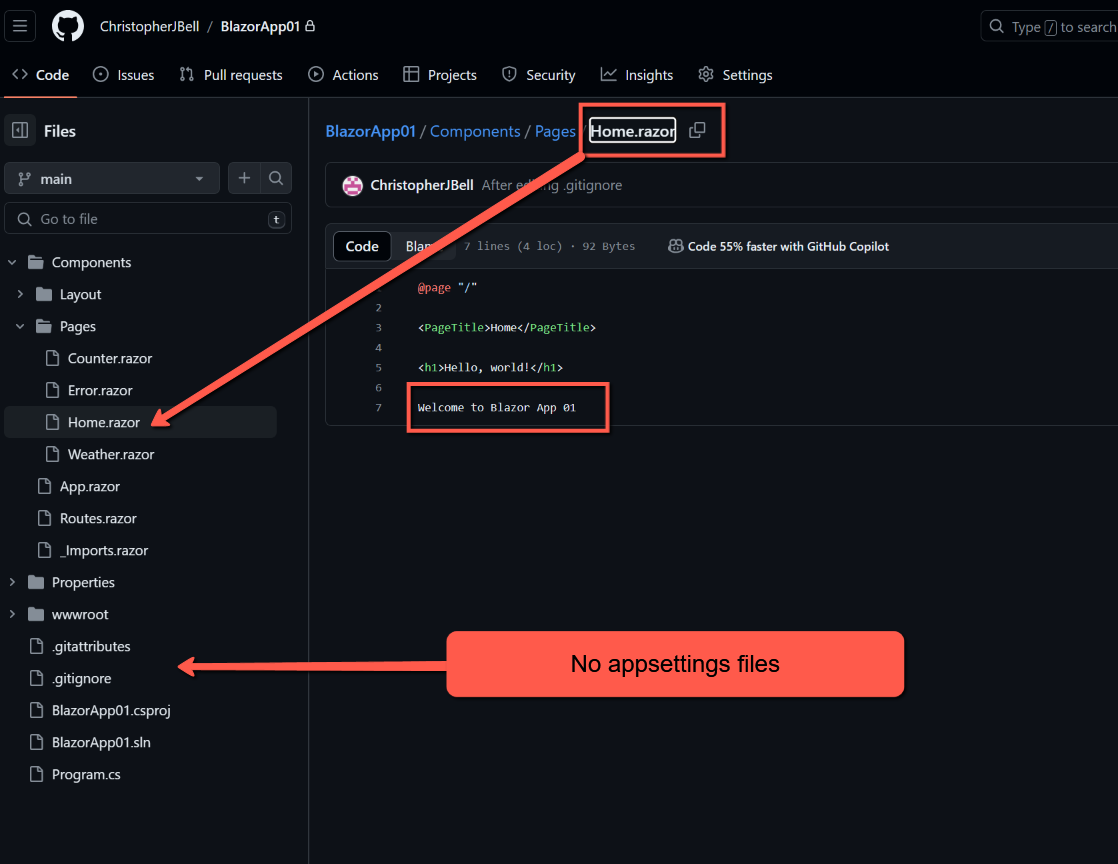Image resolution: width=1118 pixels, height=864 pixels.
Task: Open file search with the magnifier icon
Action: pyautogui.click(x=276, y=178)
